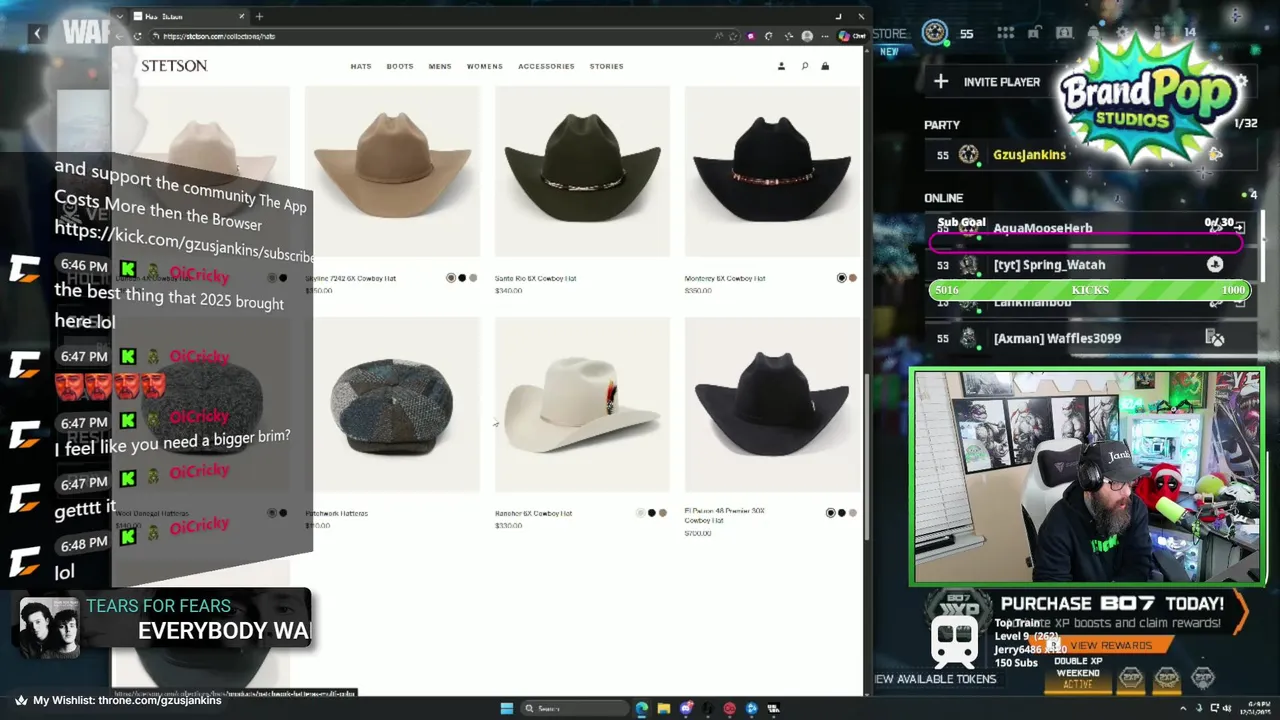This screenshot has height=720, width=1280.
Task: Click the patchwork cap image
Action: tap(392, 405)
